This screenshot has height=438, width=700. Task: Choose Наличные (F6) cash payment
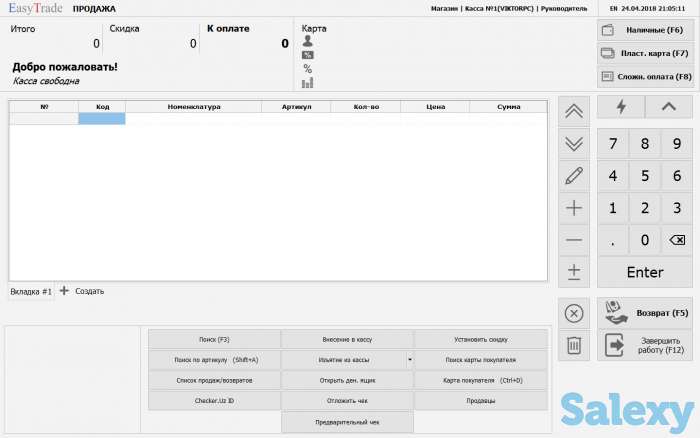[645, 30]
